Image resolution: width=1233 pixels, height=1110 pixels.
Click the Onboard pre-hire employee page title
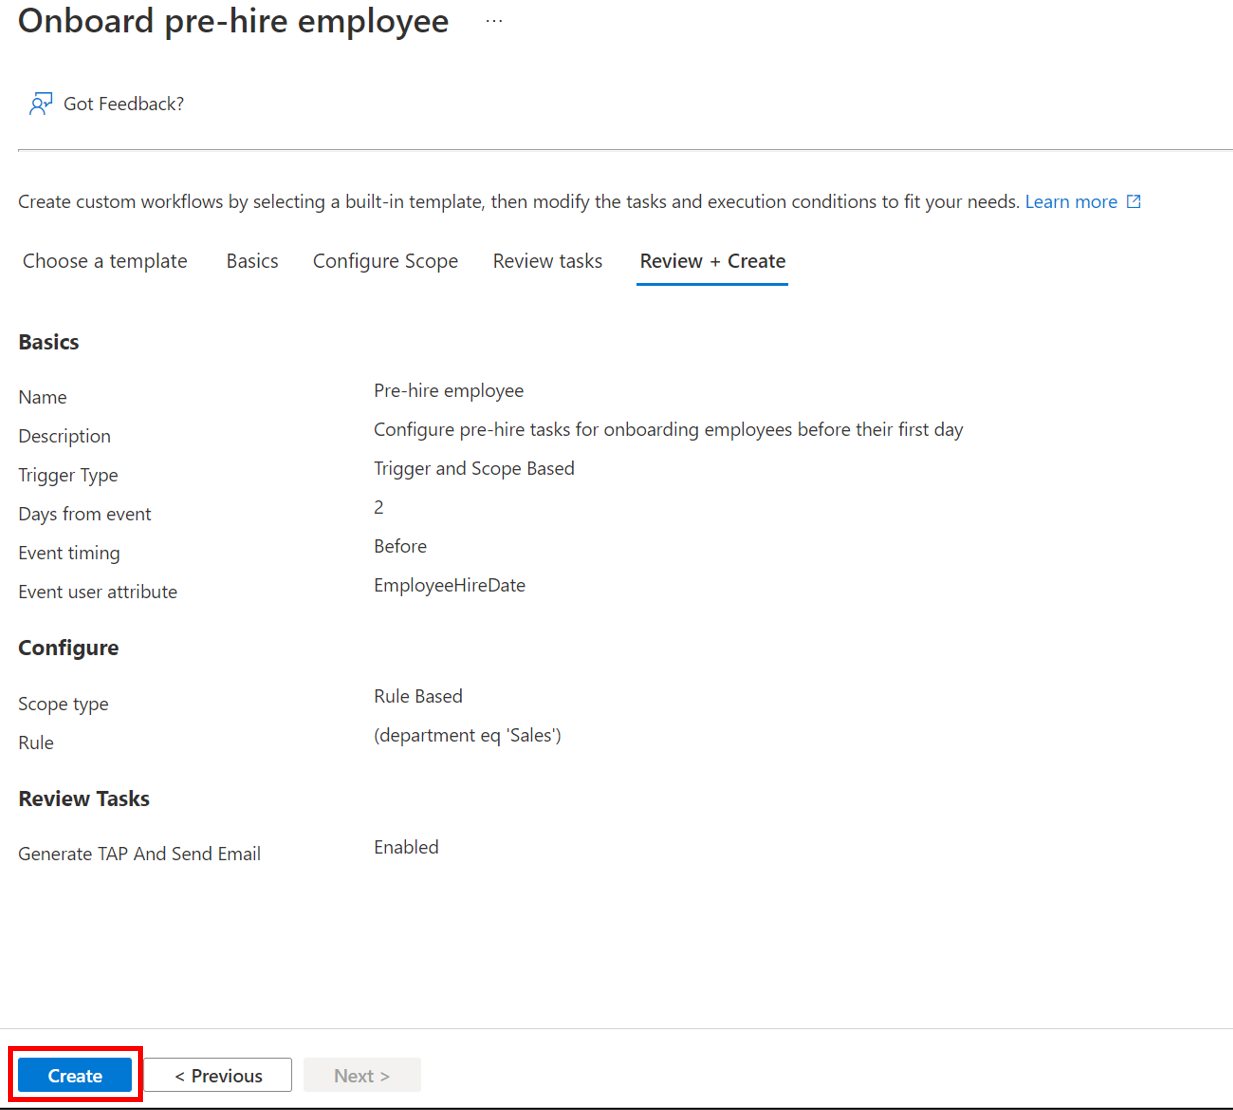pos(233,21)
